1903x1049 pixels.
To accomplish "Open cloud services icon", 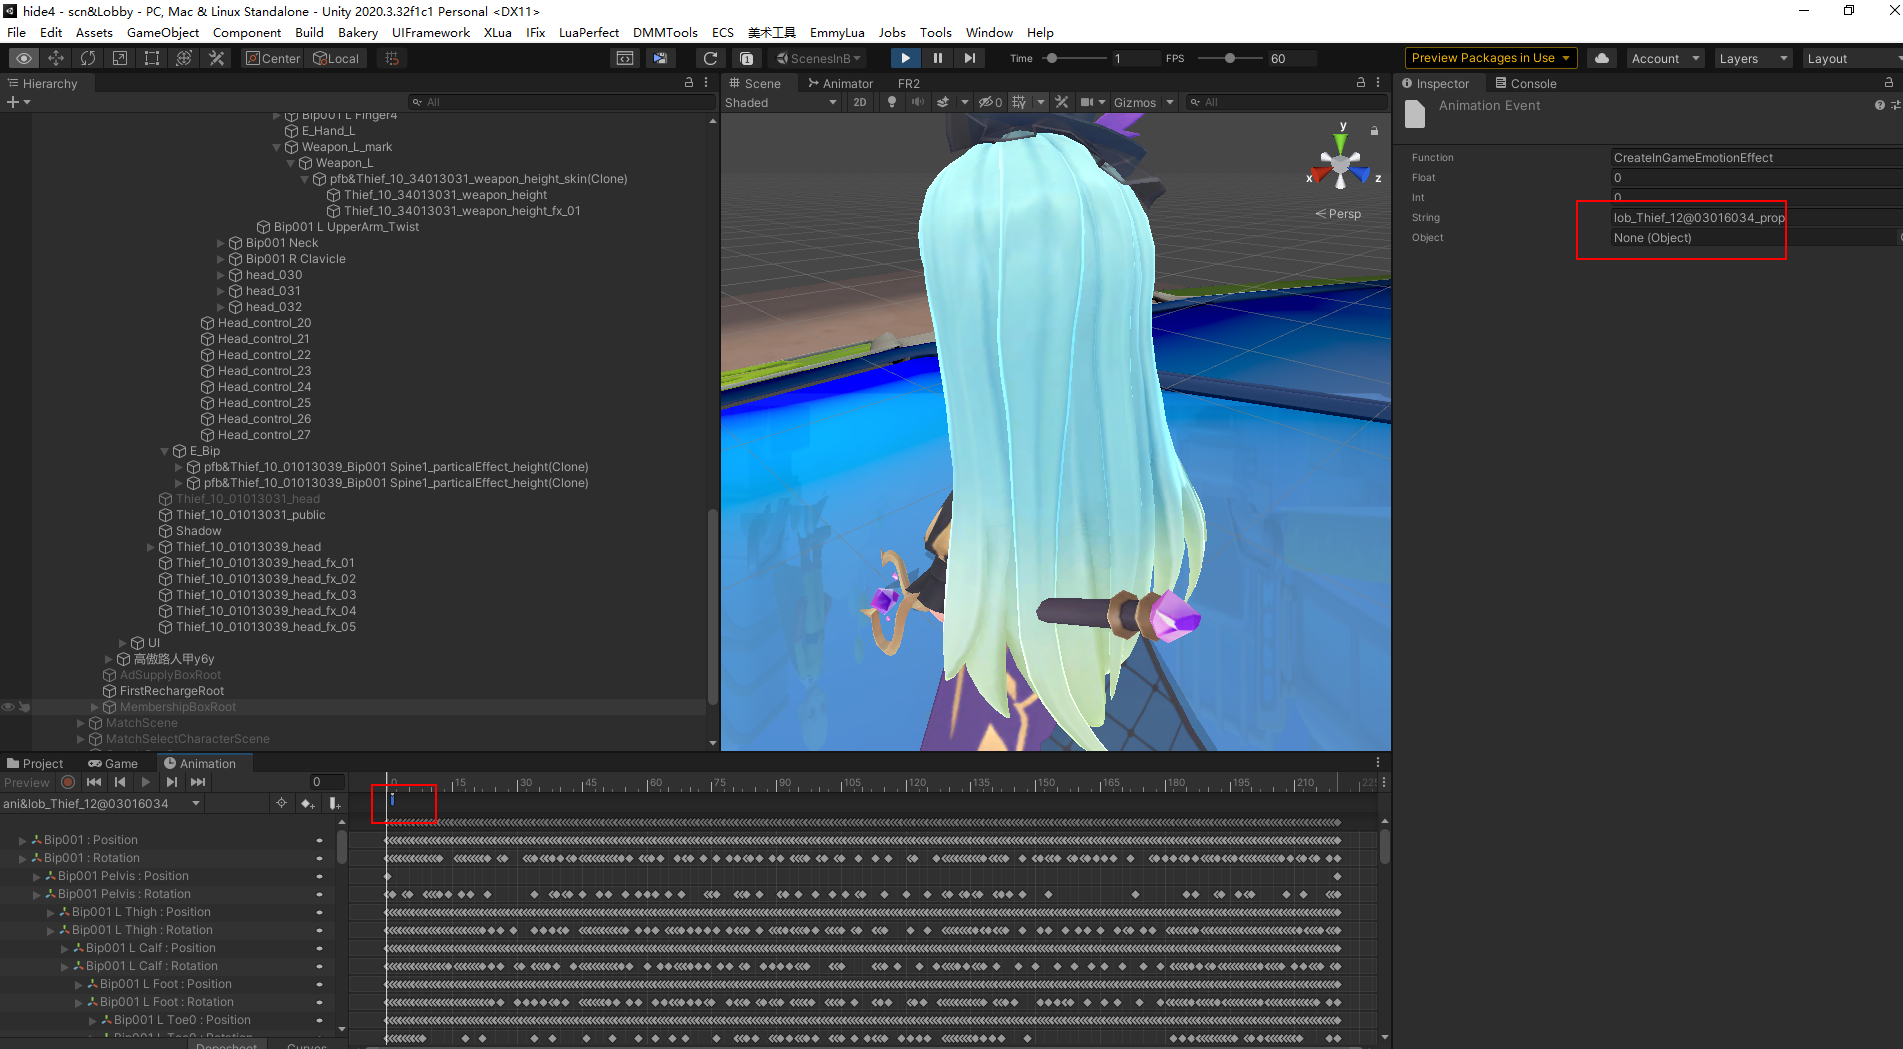I will pos(1602,58).
